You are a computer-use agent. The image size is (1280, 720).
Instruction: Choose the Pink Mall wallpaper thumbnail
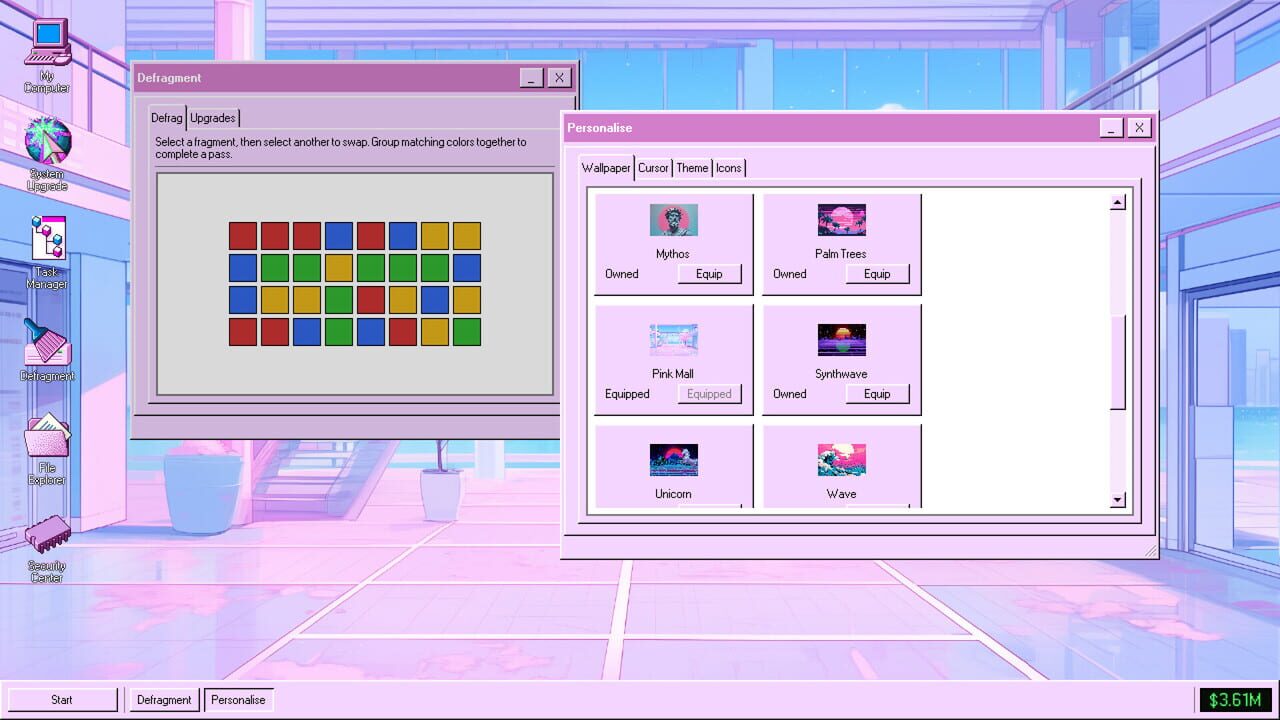tap(673, 340)
